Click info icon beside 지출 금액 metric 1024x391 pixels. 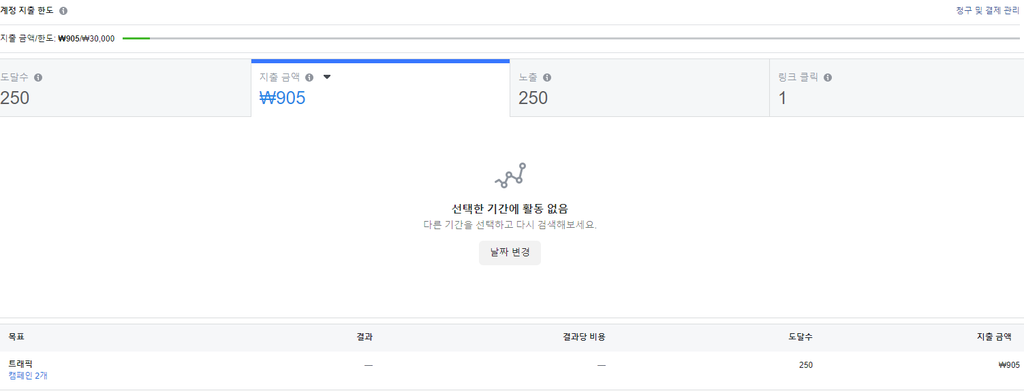(x=310, y=78)
